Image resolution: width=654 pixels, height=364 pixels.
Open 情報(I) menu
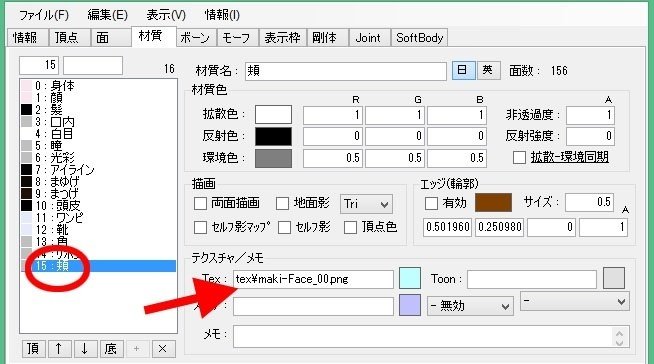[x=222, y=15]
